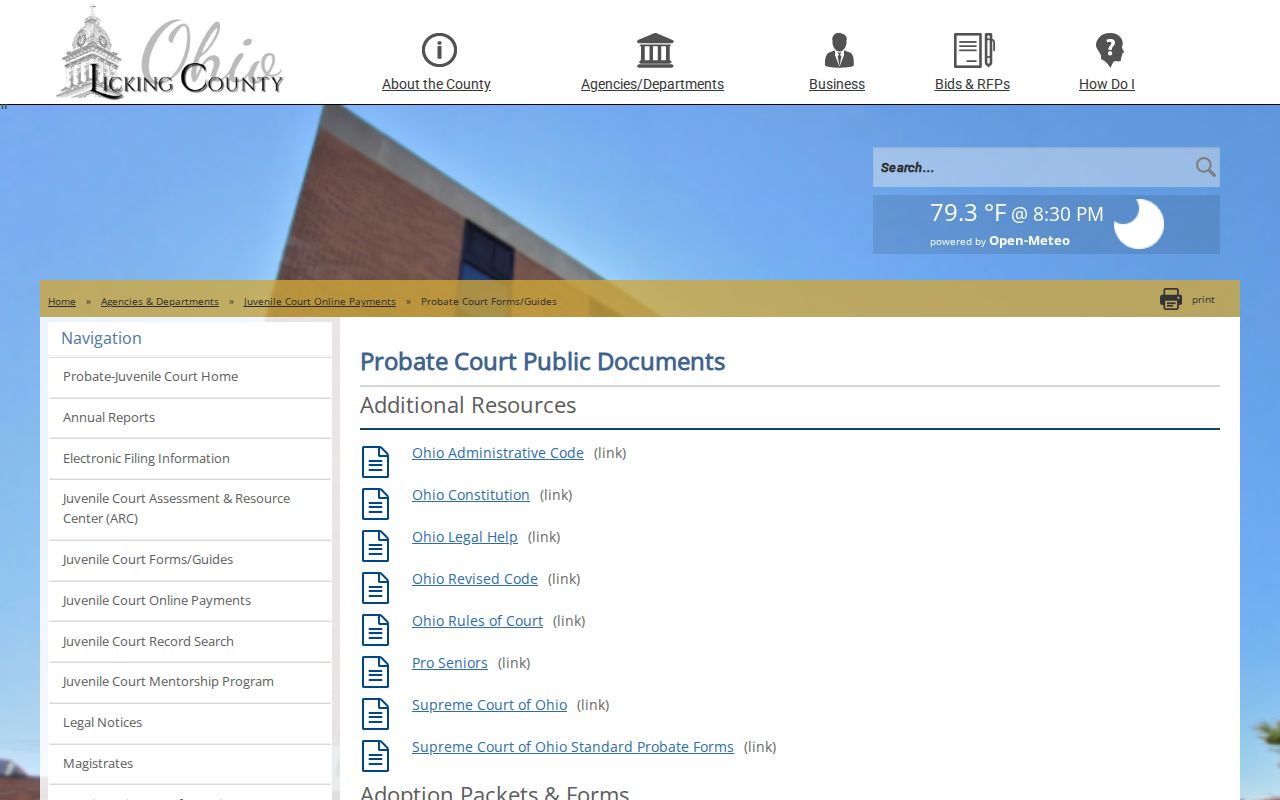Click the moon weather icon
Screen dimensions: 1280x800
(x=1138, y=223)
